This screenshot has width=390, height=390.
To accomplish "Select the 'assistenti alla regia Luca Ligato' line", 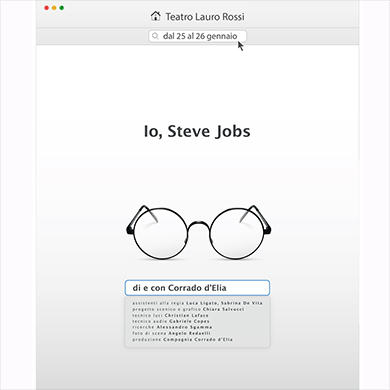I will 197,303.
